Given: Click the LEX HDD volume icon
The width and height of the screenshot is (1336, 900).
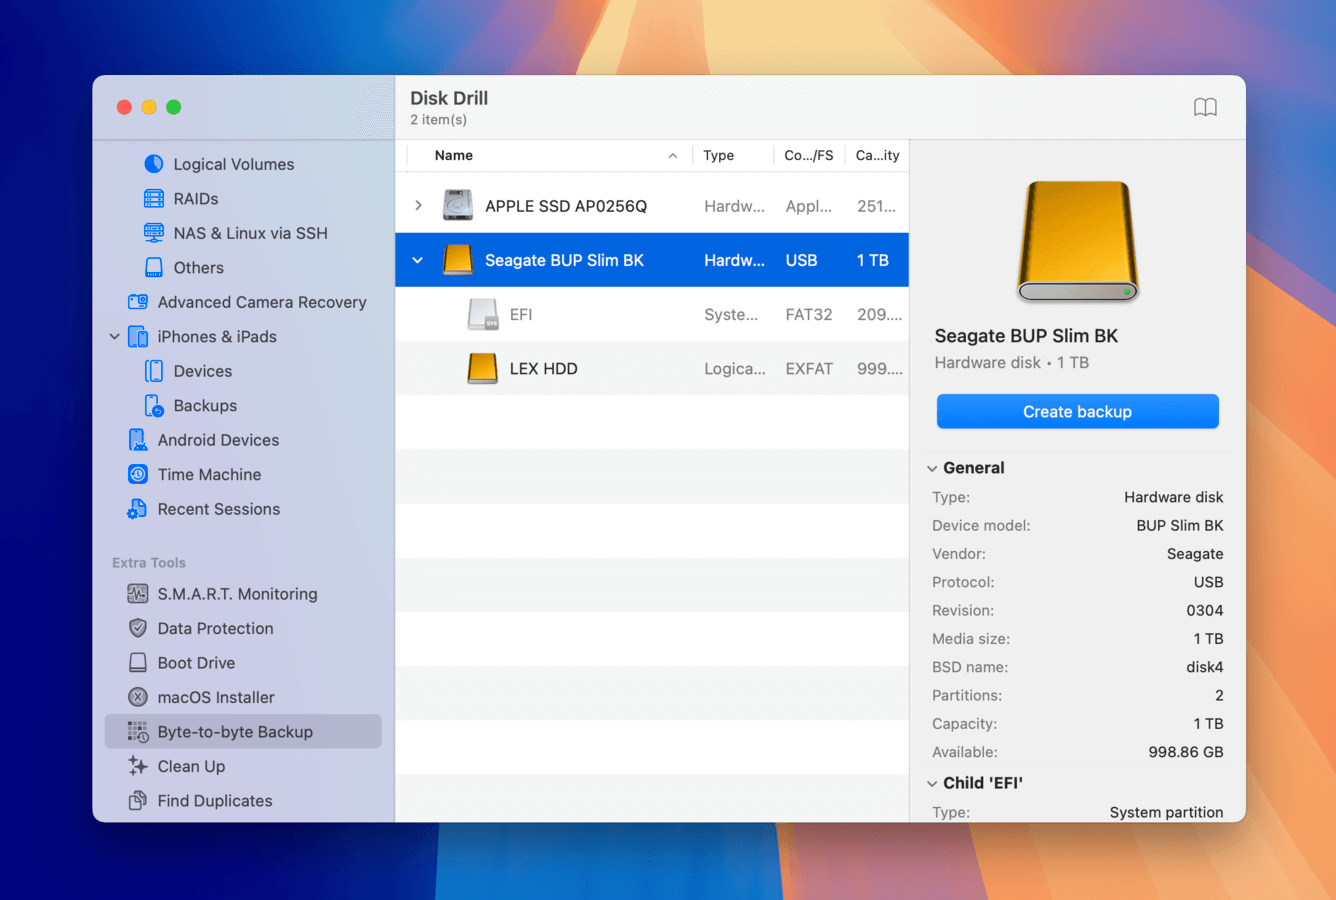Looking at the screenshot, I should pyautogui.click(x=483, y=368).
